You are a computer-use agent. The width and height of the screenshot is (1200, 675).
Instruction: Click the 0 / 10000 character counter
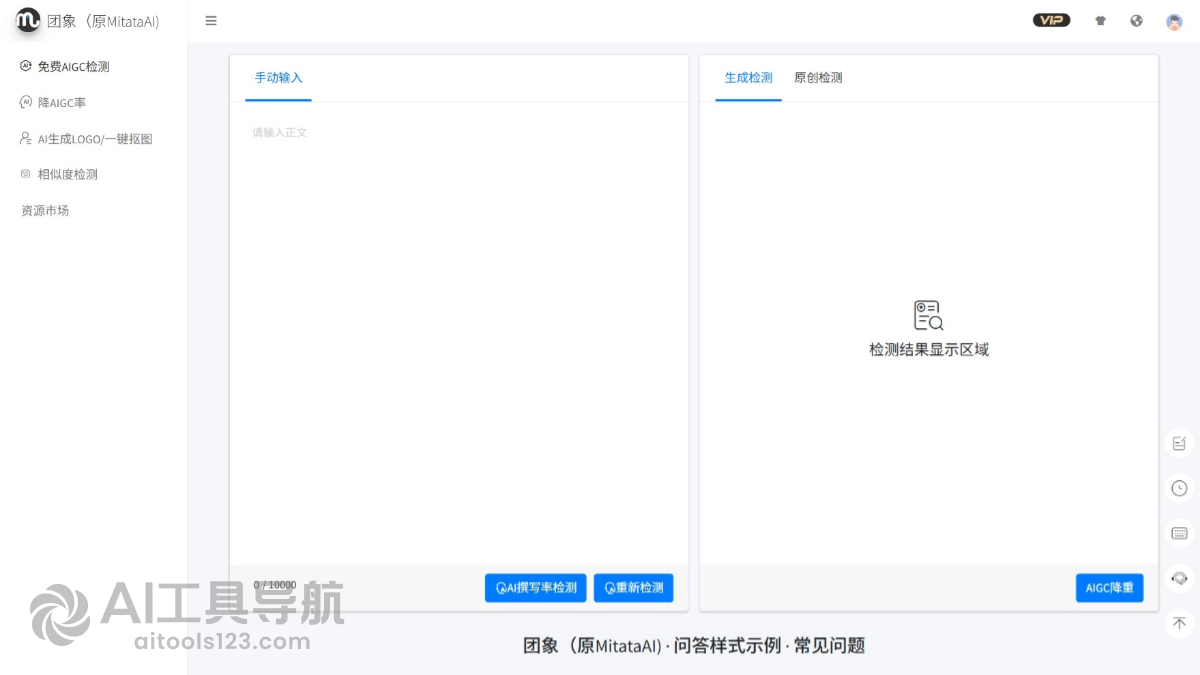[x=275, y=585]
